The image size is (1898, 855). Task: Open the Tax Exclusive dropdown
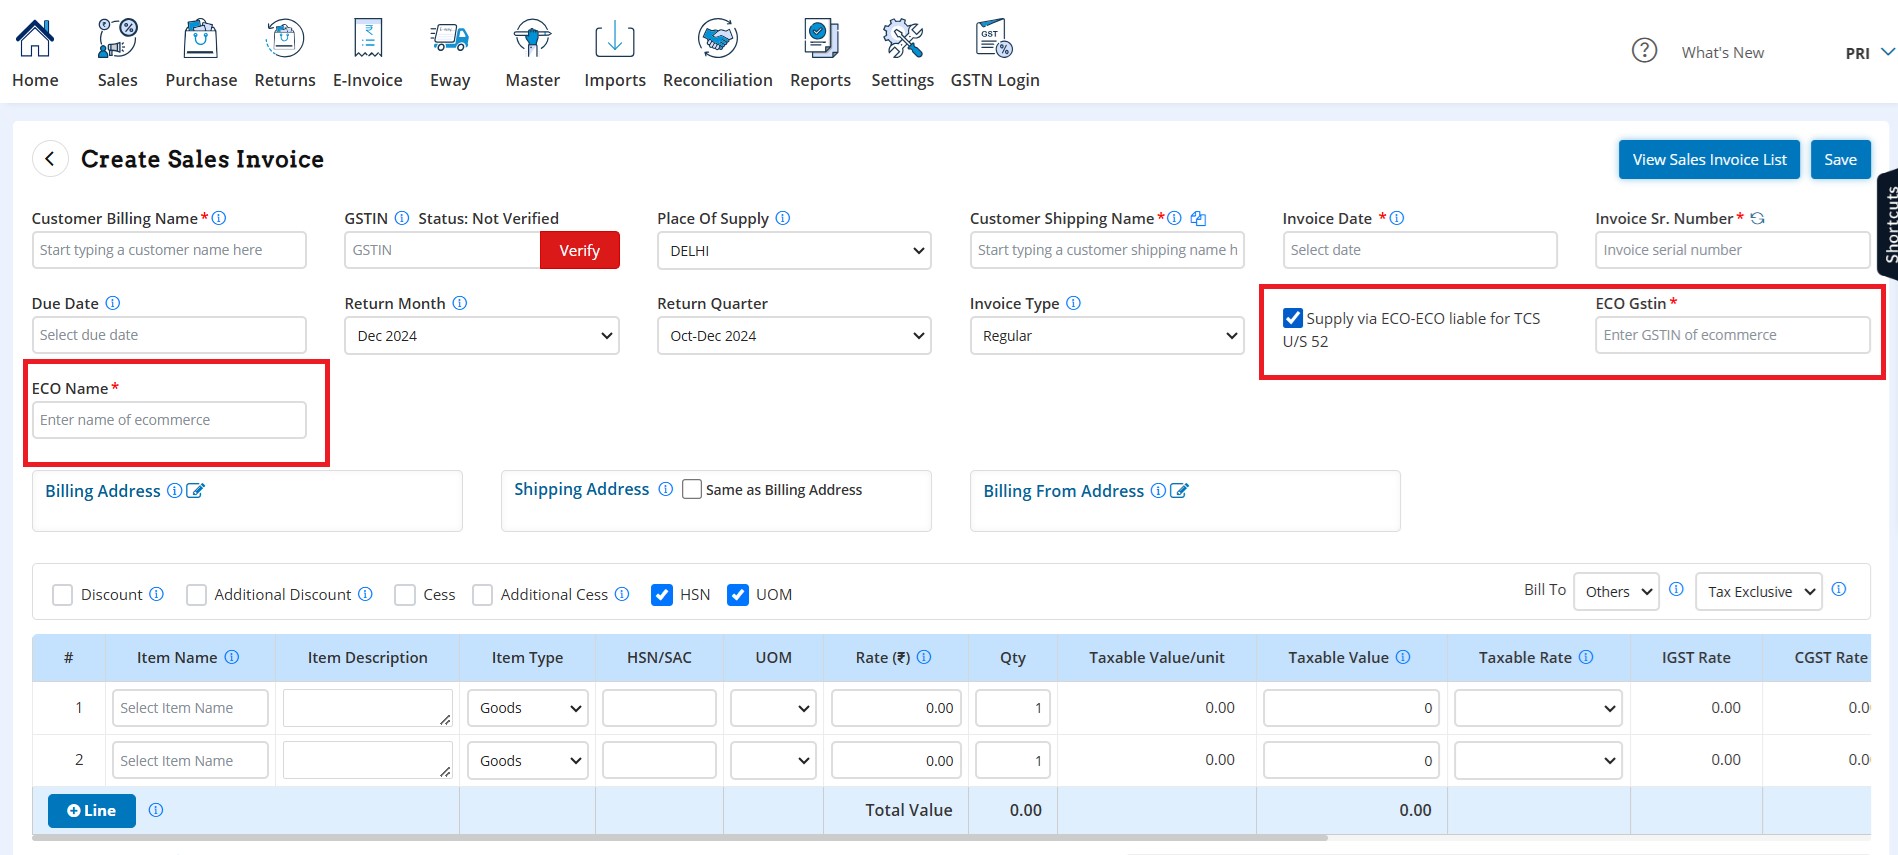click(1759, 591)
